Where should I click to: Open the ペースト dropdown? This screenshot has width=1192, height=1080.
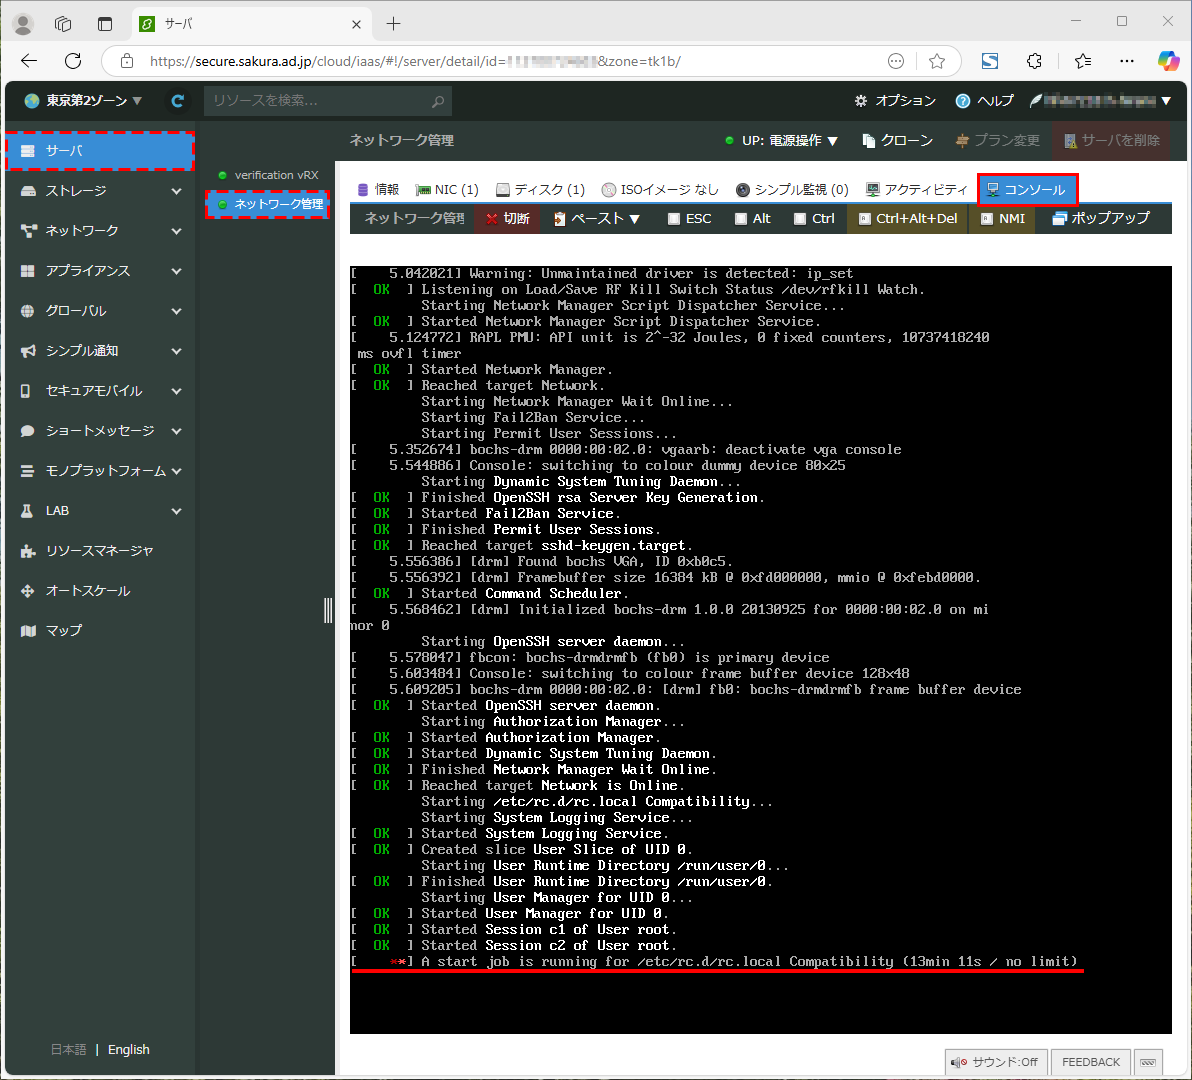598,219
